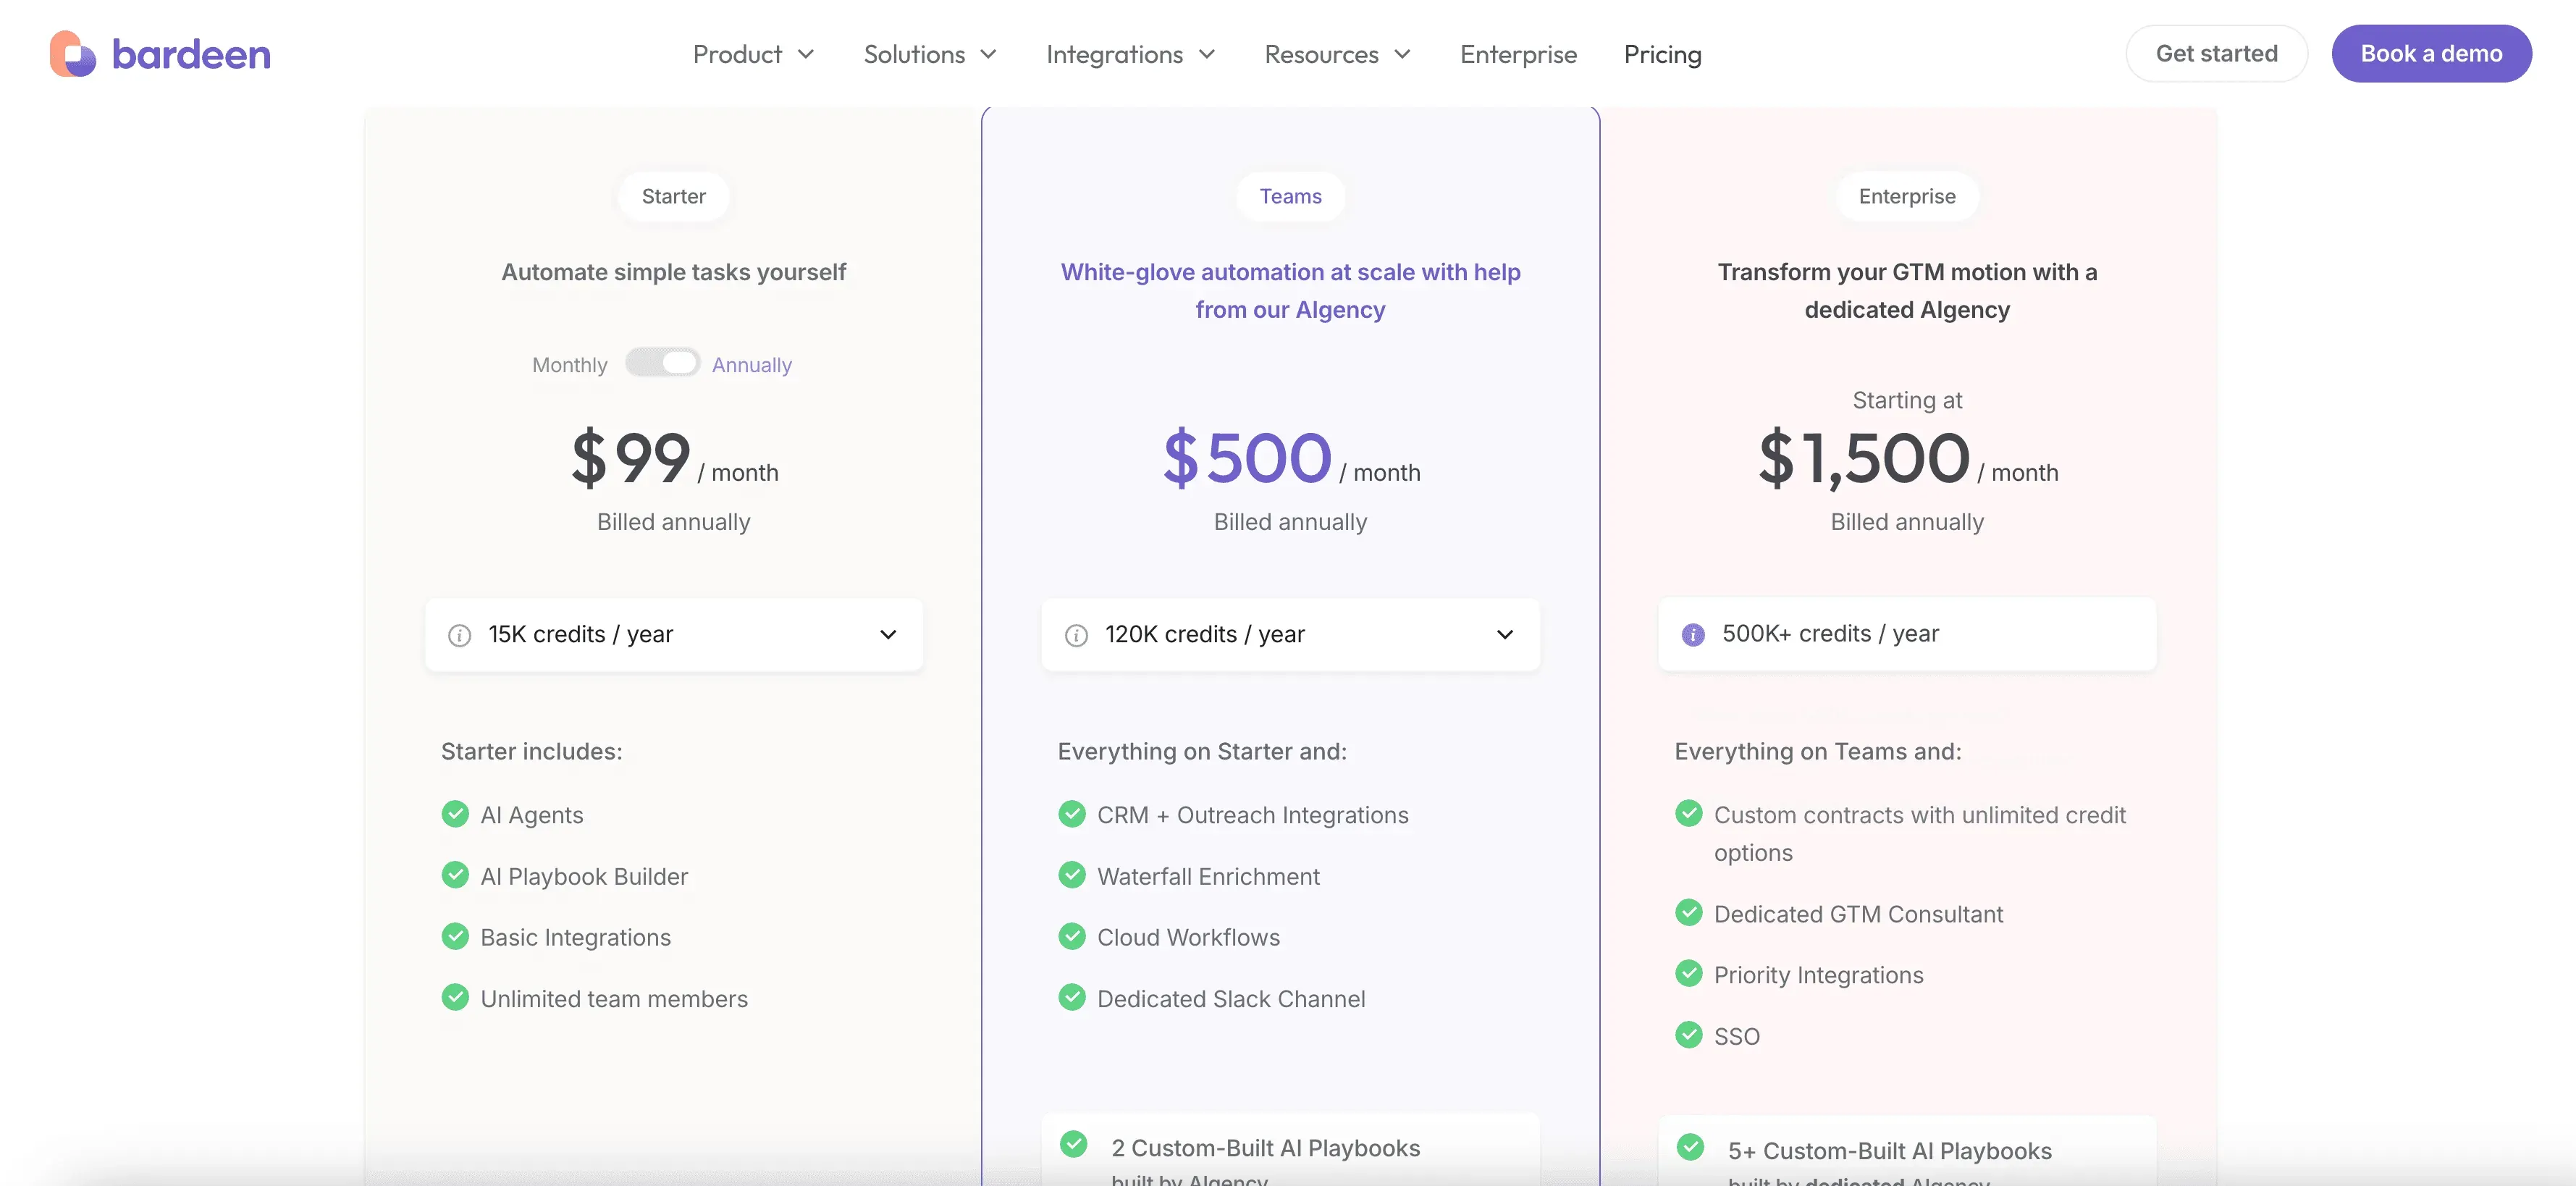The height and width of the screenshot is (1186, 2576).
Task: Go to the Pricing nav page
Action: coord(1662,54)
